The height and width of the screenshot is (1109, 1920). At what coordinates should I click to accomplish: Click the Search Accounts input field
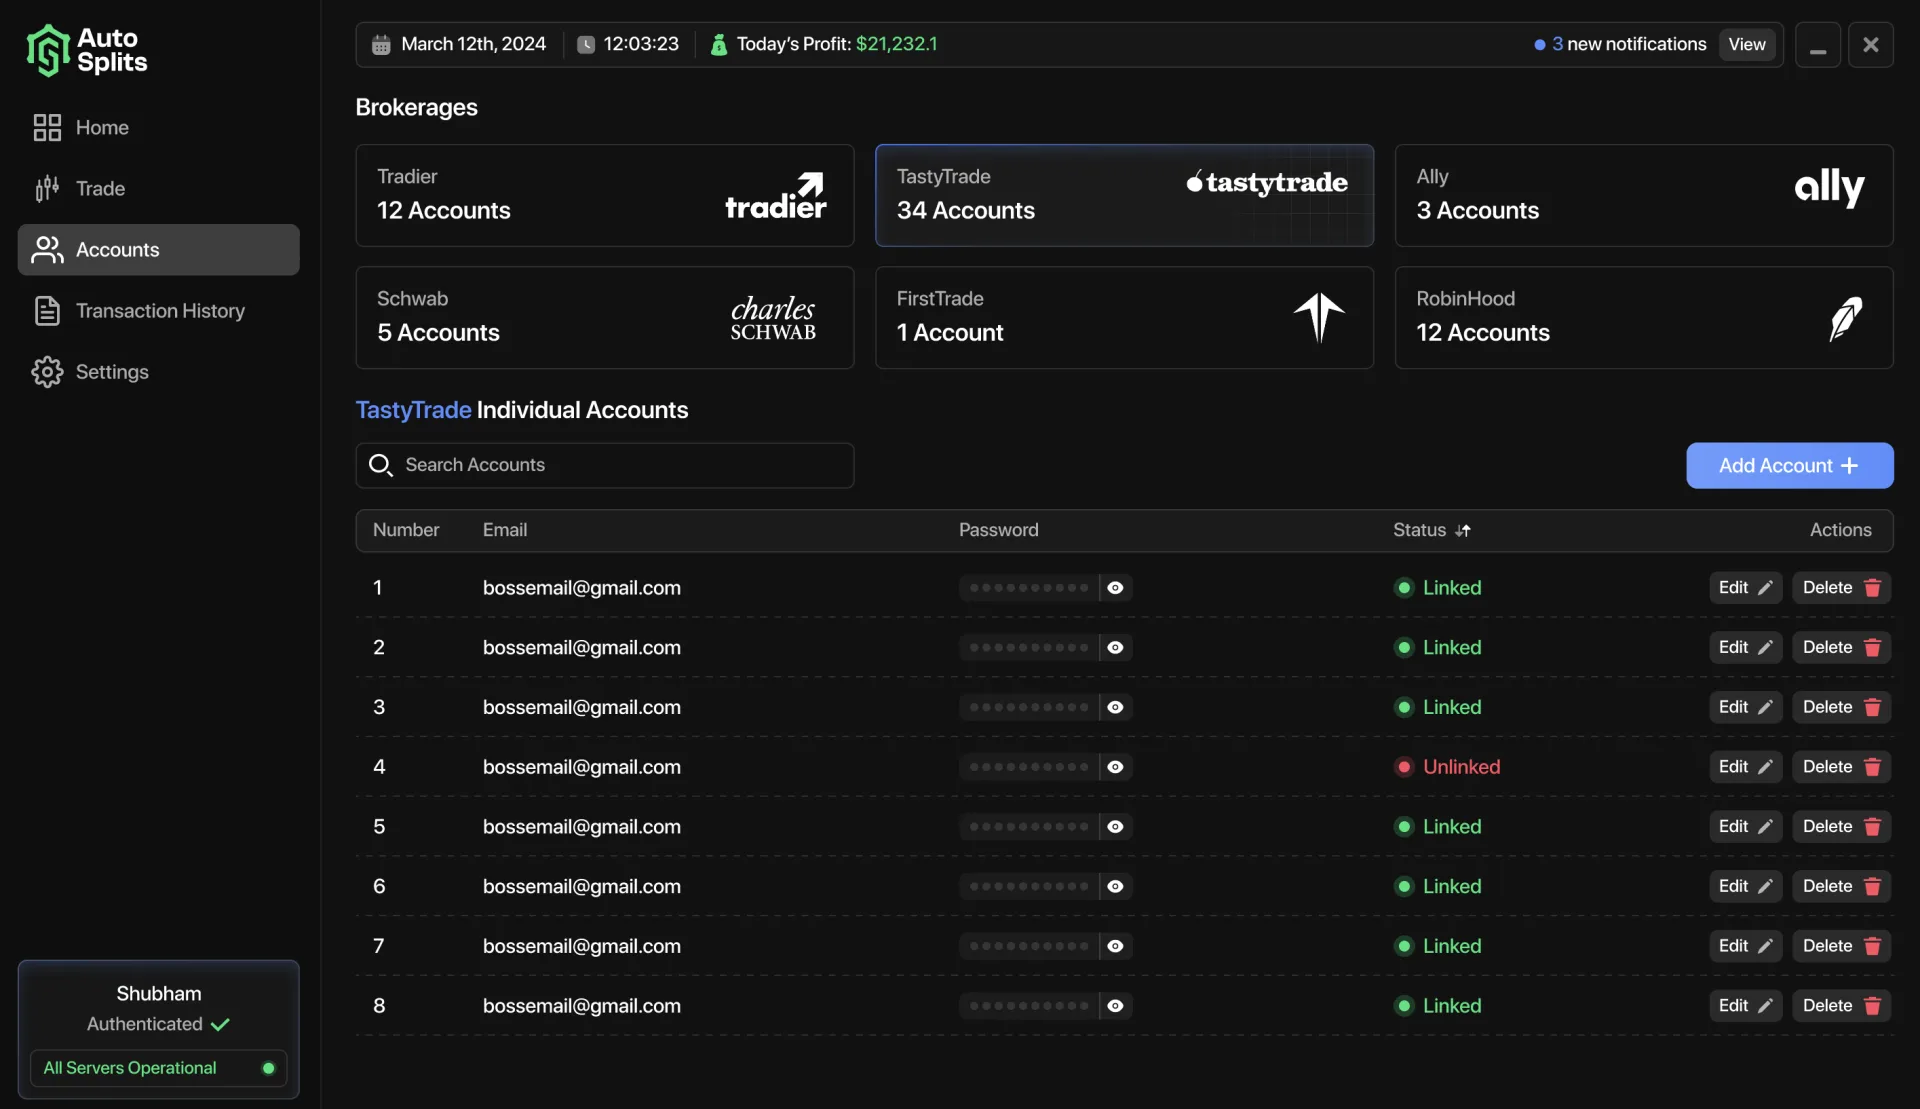pyautogui.click(x=604, y=465)
